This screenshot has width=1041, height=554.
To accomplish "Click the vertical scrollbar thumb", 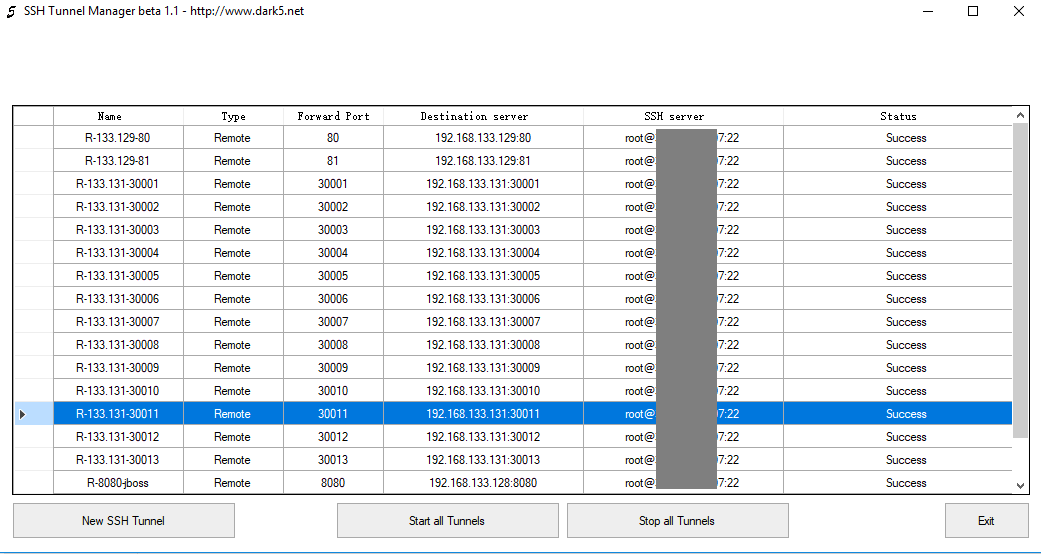I will (1020, 280).
